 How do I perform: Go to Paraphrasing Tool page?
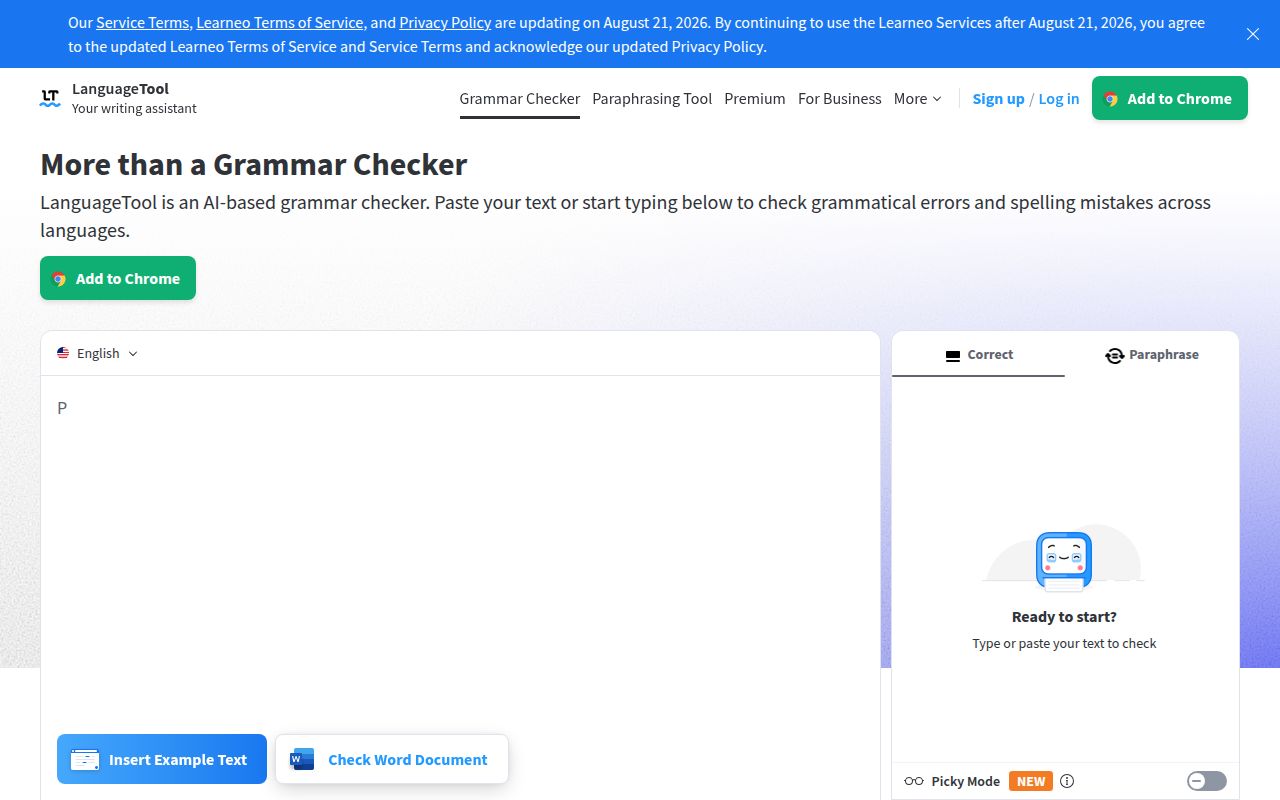click(x=652, y=98)
